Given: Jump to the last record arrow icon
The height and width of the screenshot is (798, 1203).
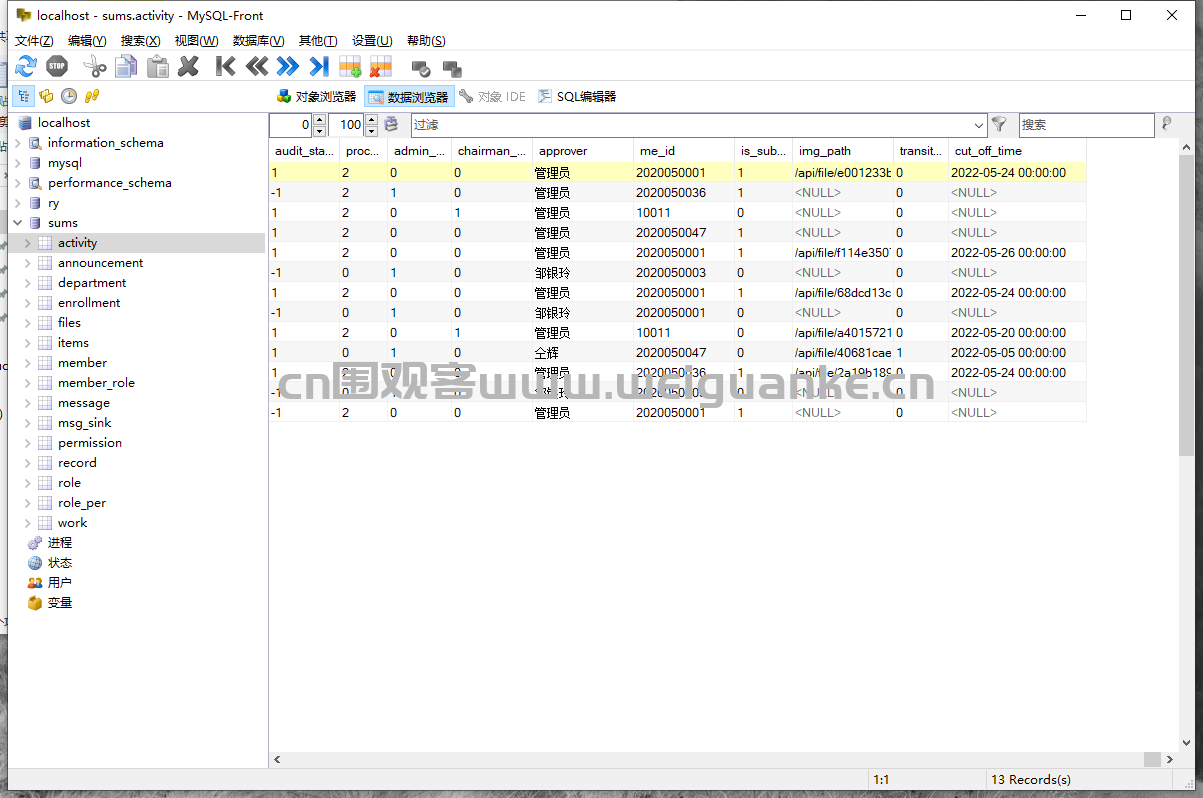Looking at the screenshot, I should (319, 67).
